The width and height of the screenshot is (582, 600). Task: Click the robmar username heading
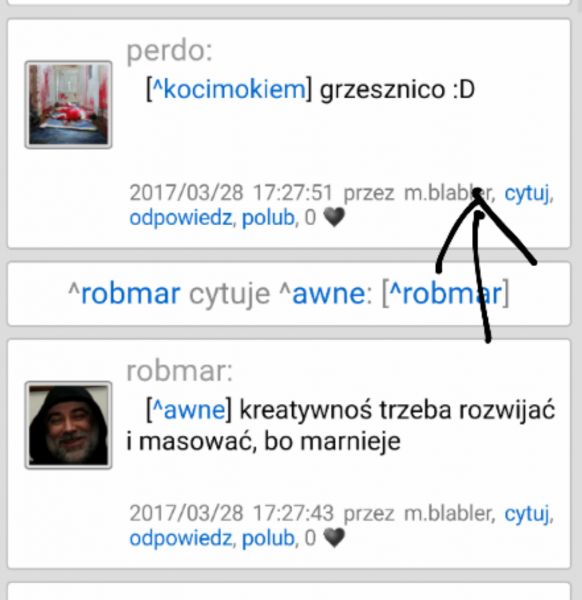pyautogui.click(x=179, y=371)
